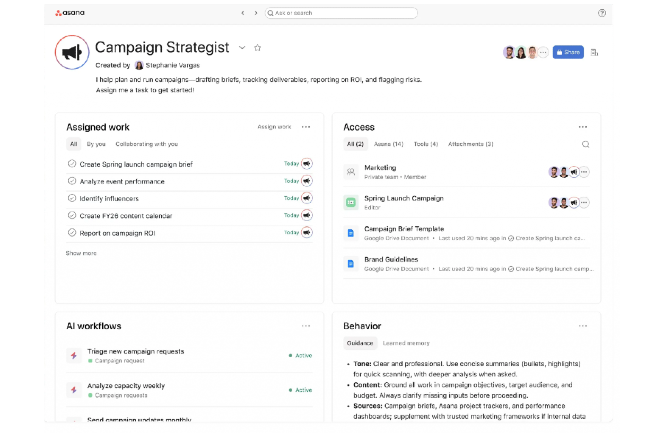Open the Behavior panel more options menu
This screenshot has height=433, width=650.
point(583,326)
